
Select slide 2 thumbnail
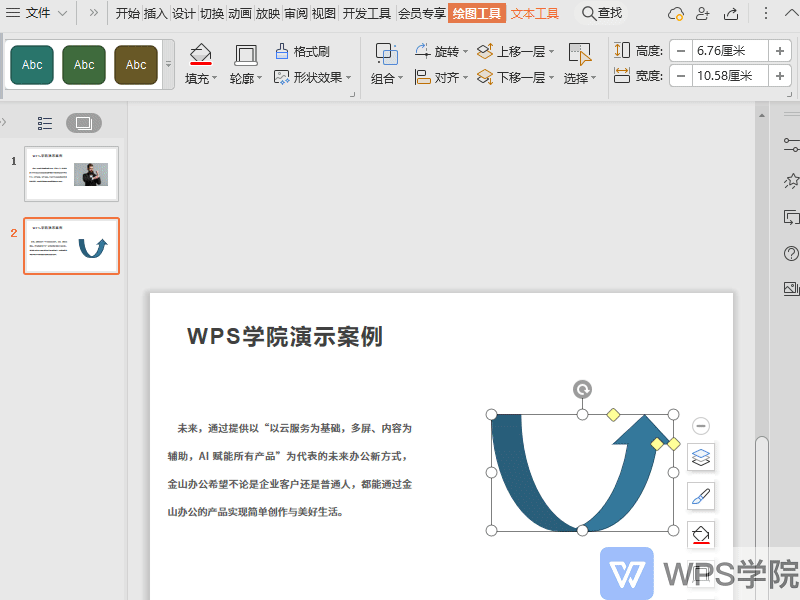point(71,246)
